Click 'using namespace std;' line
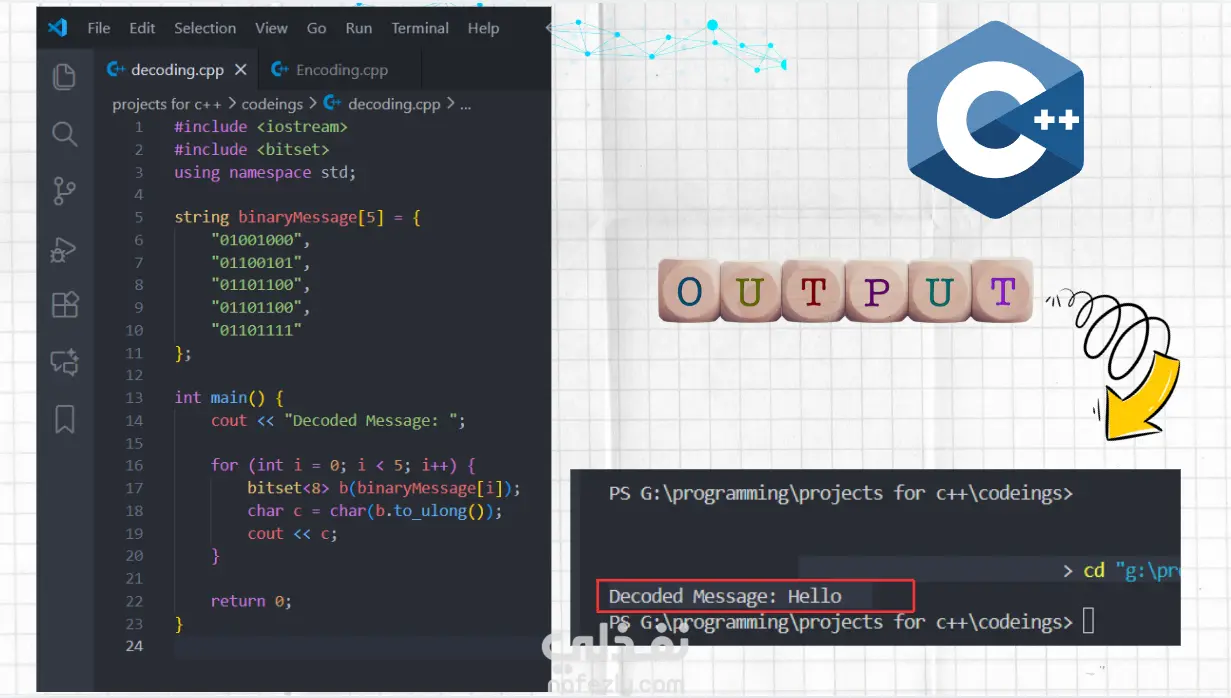The image size is (1231, 698). (265, 172)
